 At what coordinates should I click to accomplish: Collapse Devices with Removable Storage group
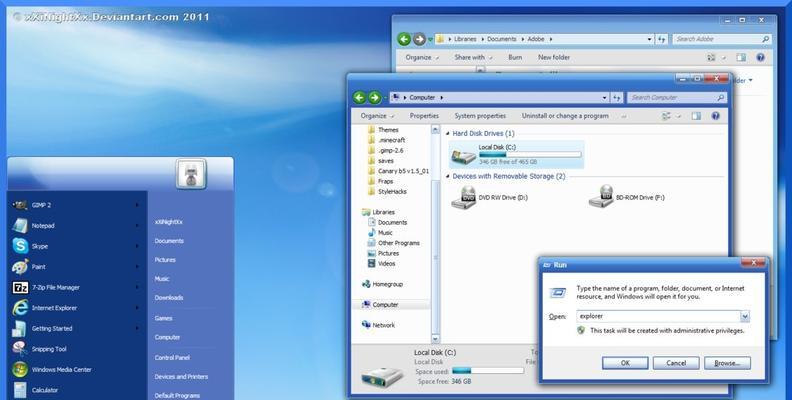[448, 177]
